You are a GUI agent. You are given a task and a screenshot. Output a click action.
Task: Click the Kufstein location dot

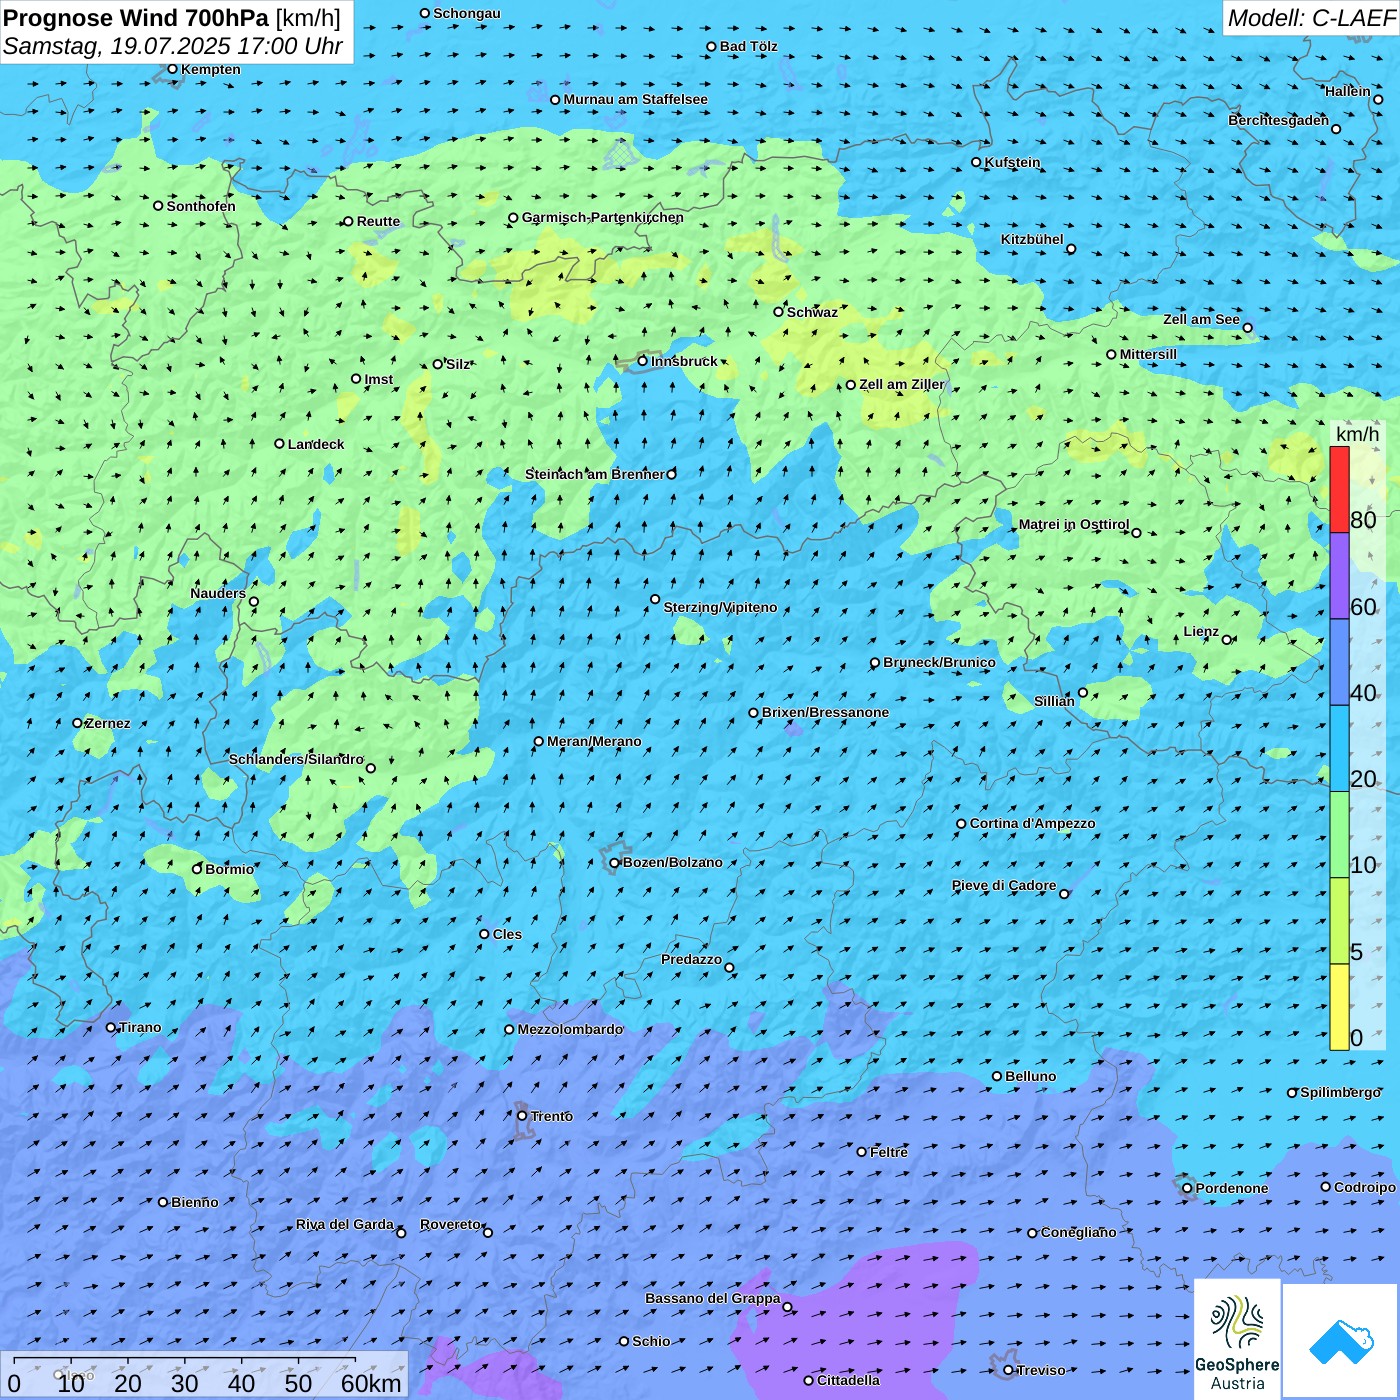click(977, 162)
